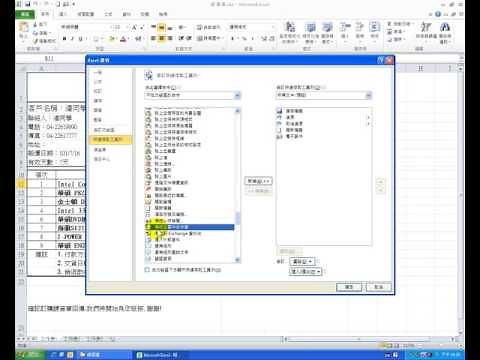
Task: Switch to the Insert ribbon tab
Action: (x=63, y=14)
